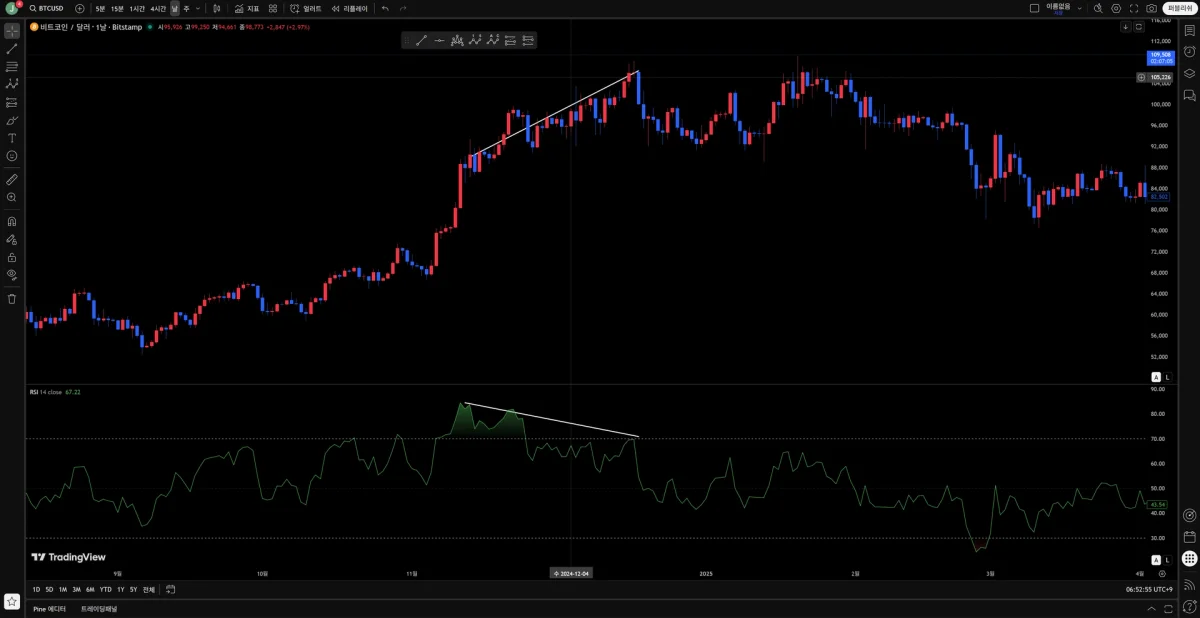The width and height of the screenshot is (1200, 618).
Task: Open the alerts alarm-clock panel icon
Action: (x=1189, y=52)
